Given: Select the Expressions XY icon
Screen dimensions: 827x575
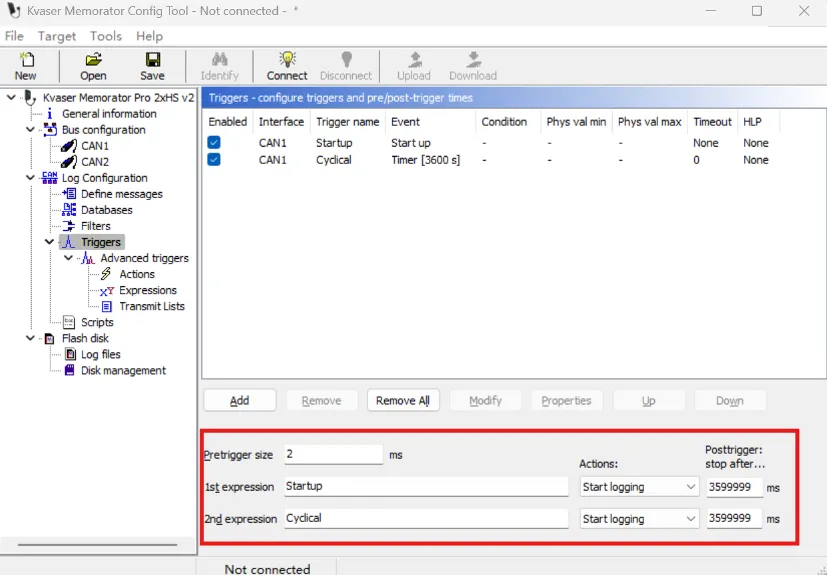Looking at the screenshot, I should click(107, 291).
